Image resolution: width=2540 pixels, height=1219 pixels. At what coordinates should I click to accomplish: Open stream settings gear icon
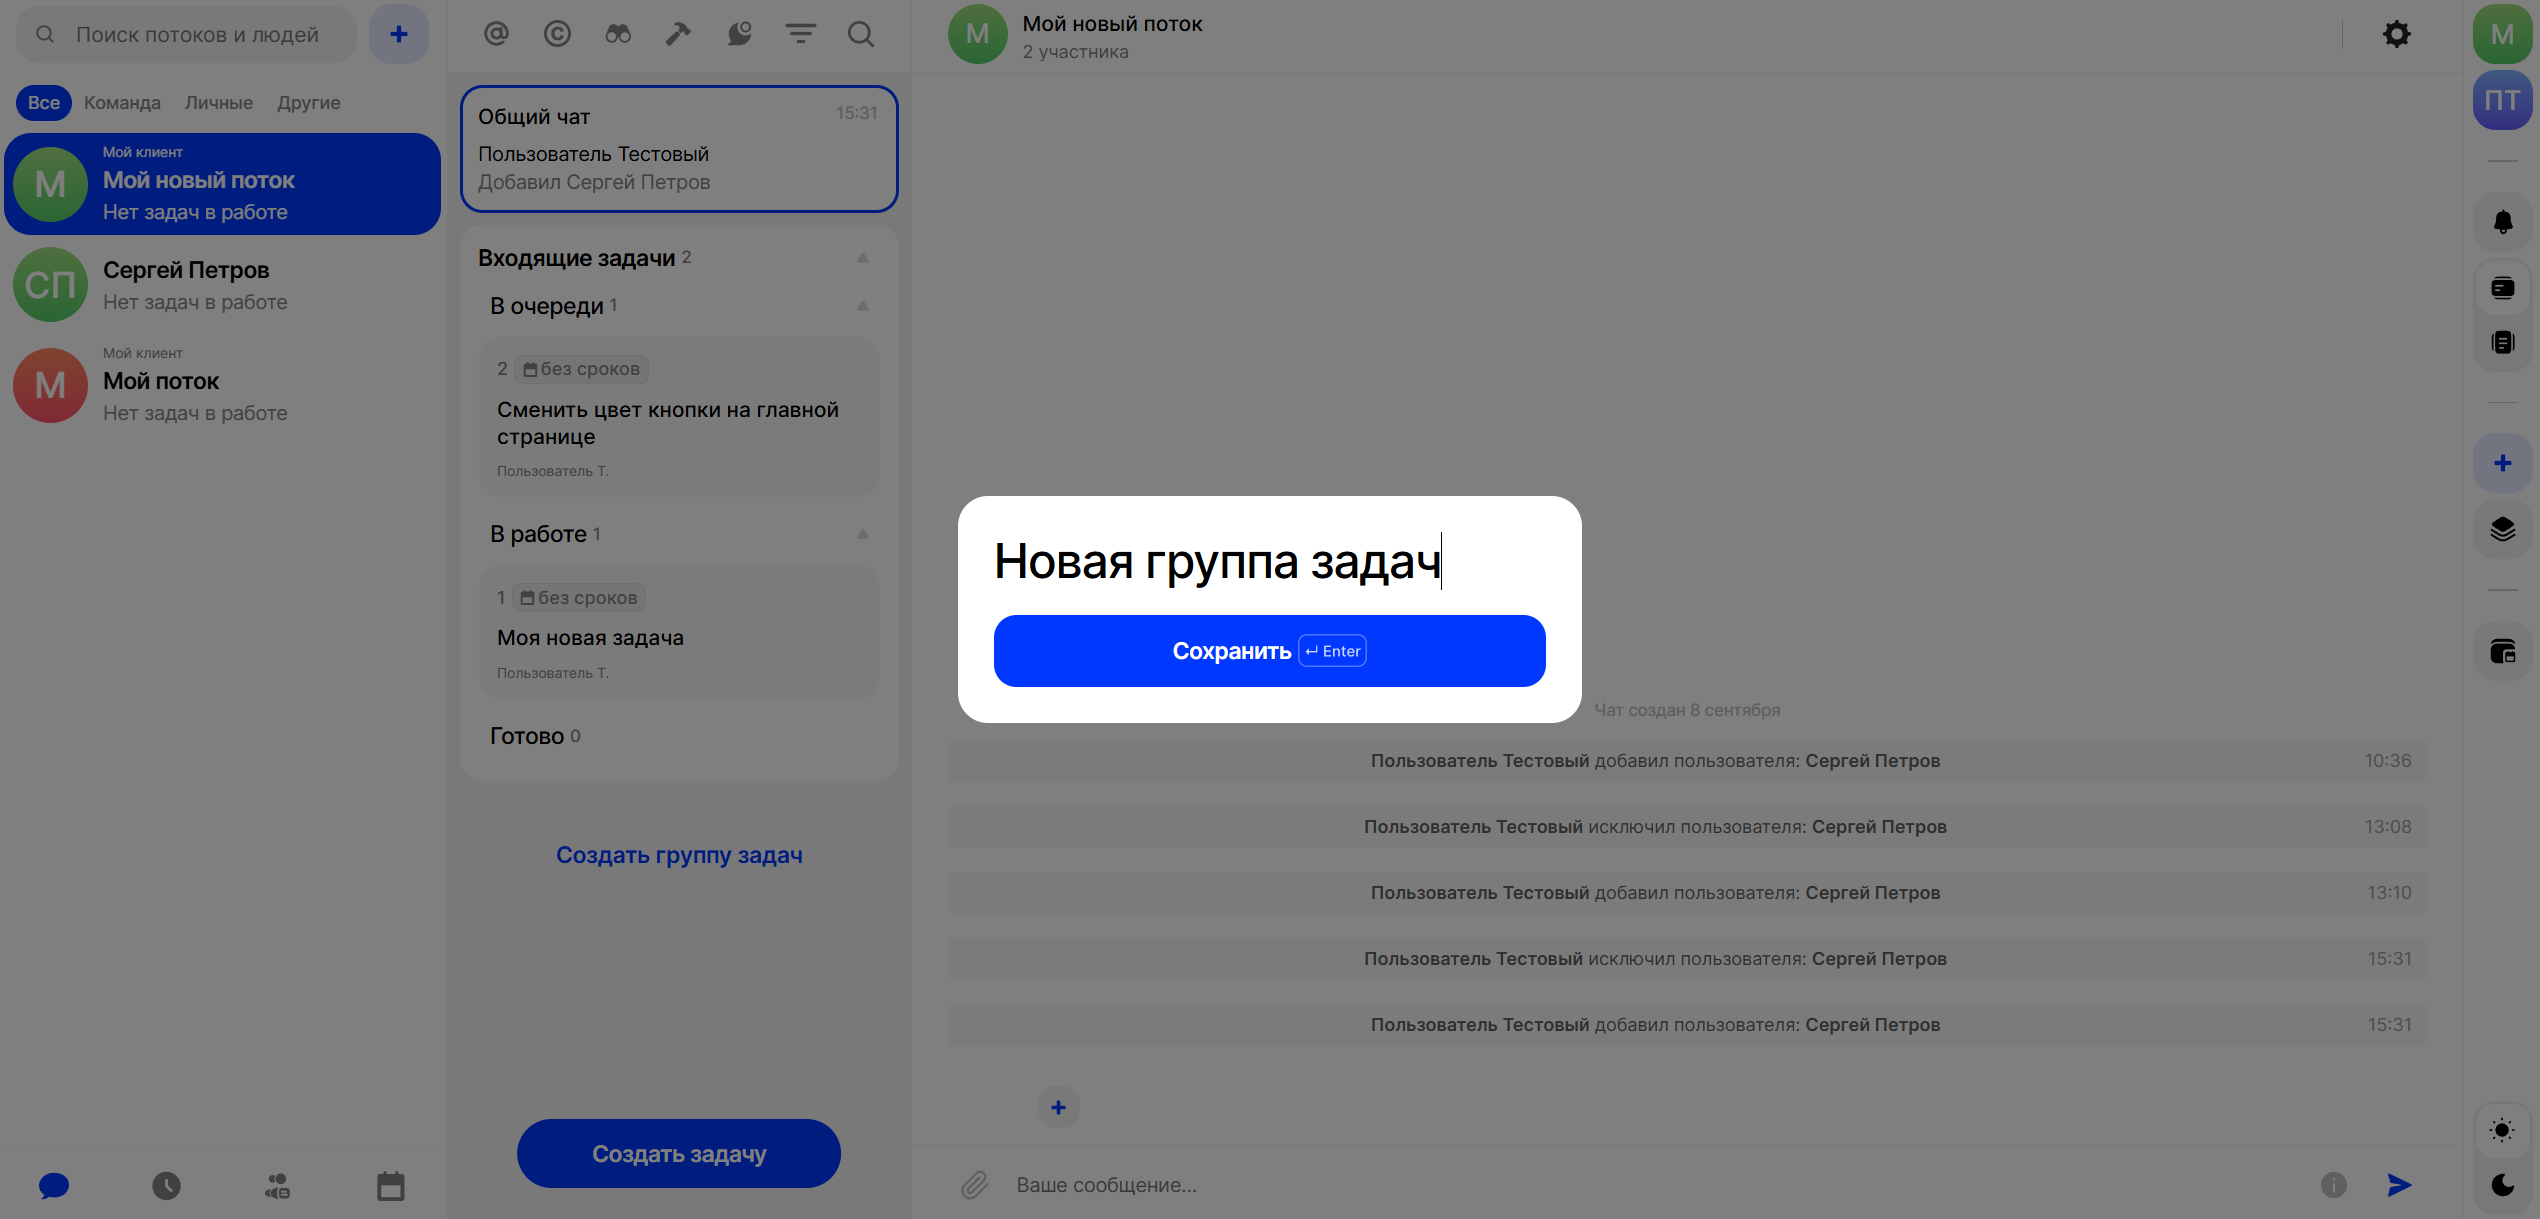2396,34
